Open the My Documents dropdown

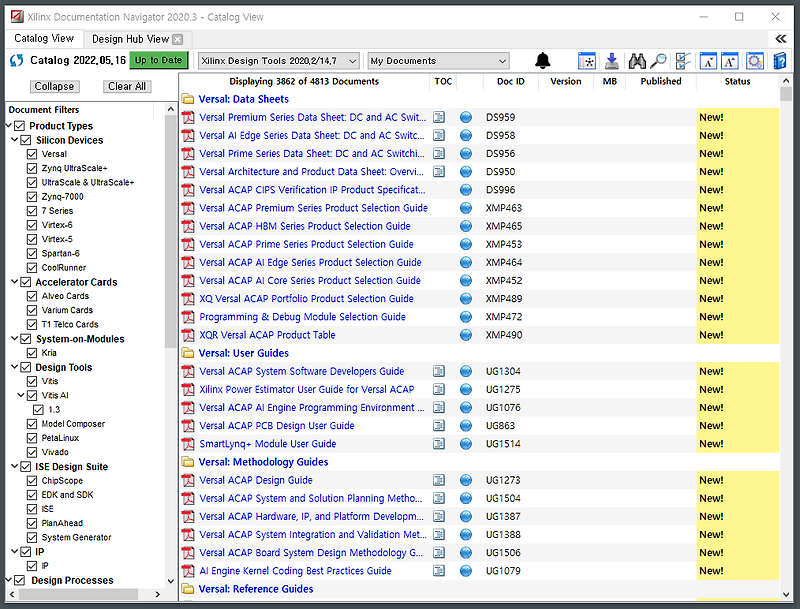503,61
